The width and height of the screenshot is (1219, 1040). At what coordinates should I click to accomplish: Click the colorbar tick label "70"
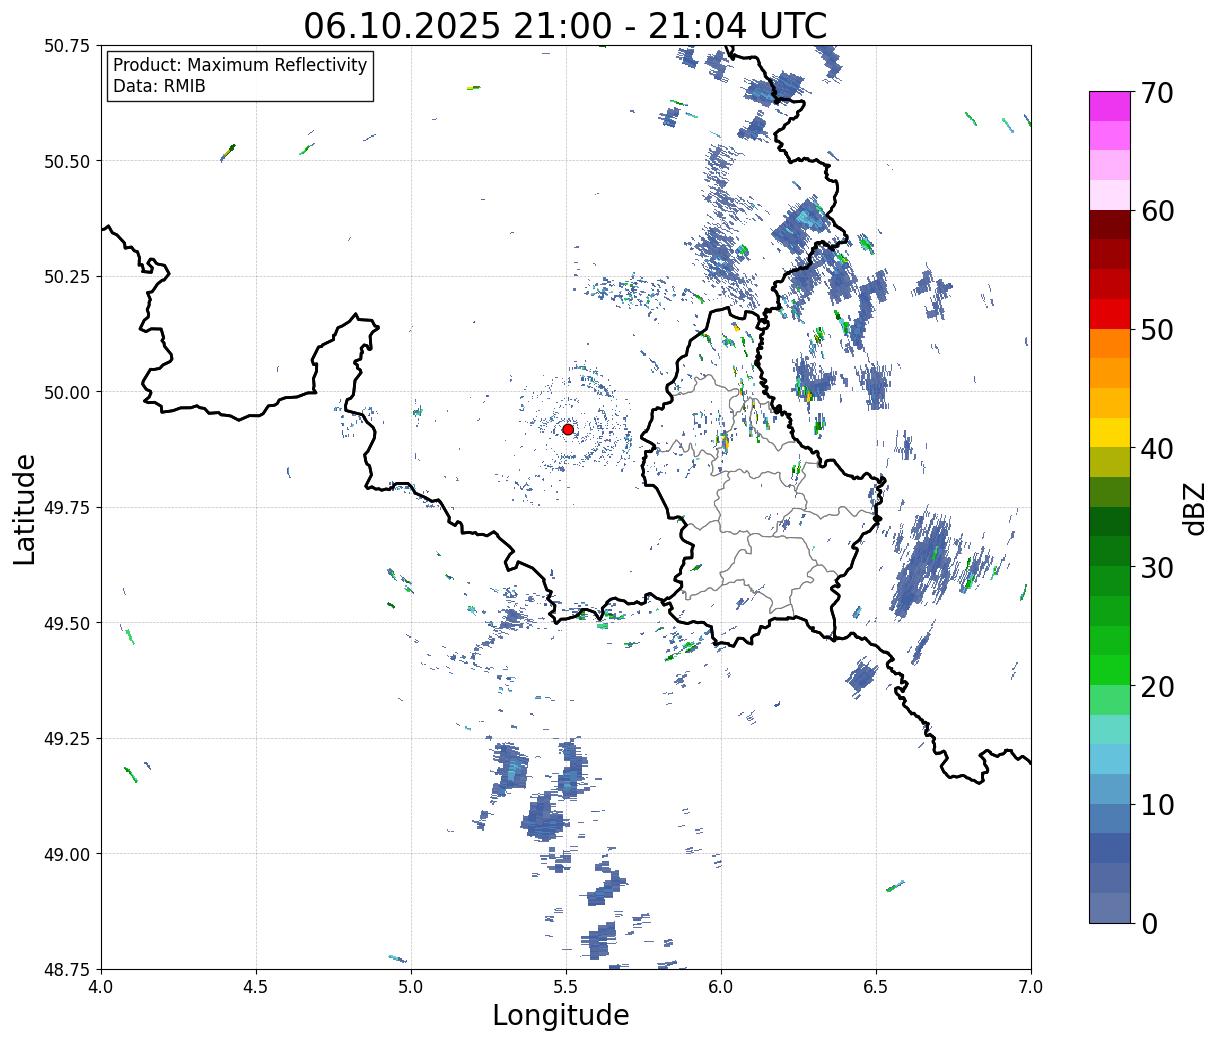(x=1157, y=93)
